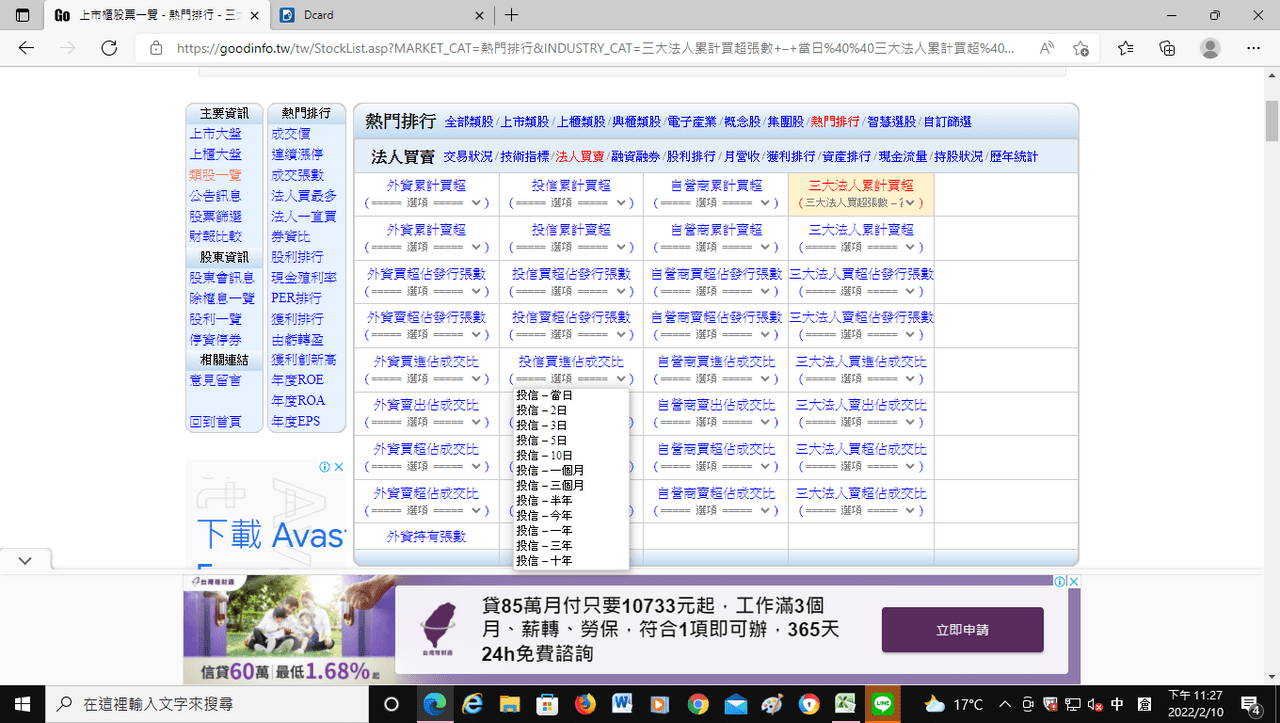Open 年度ROE ranking link

coord(297,380)
